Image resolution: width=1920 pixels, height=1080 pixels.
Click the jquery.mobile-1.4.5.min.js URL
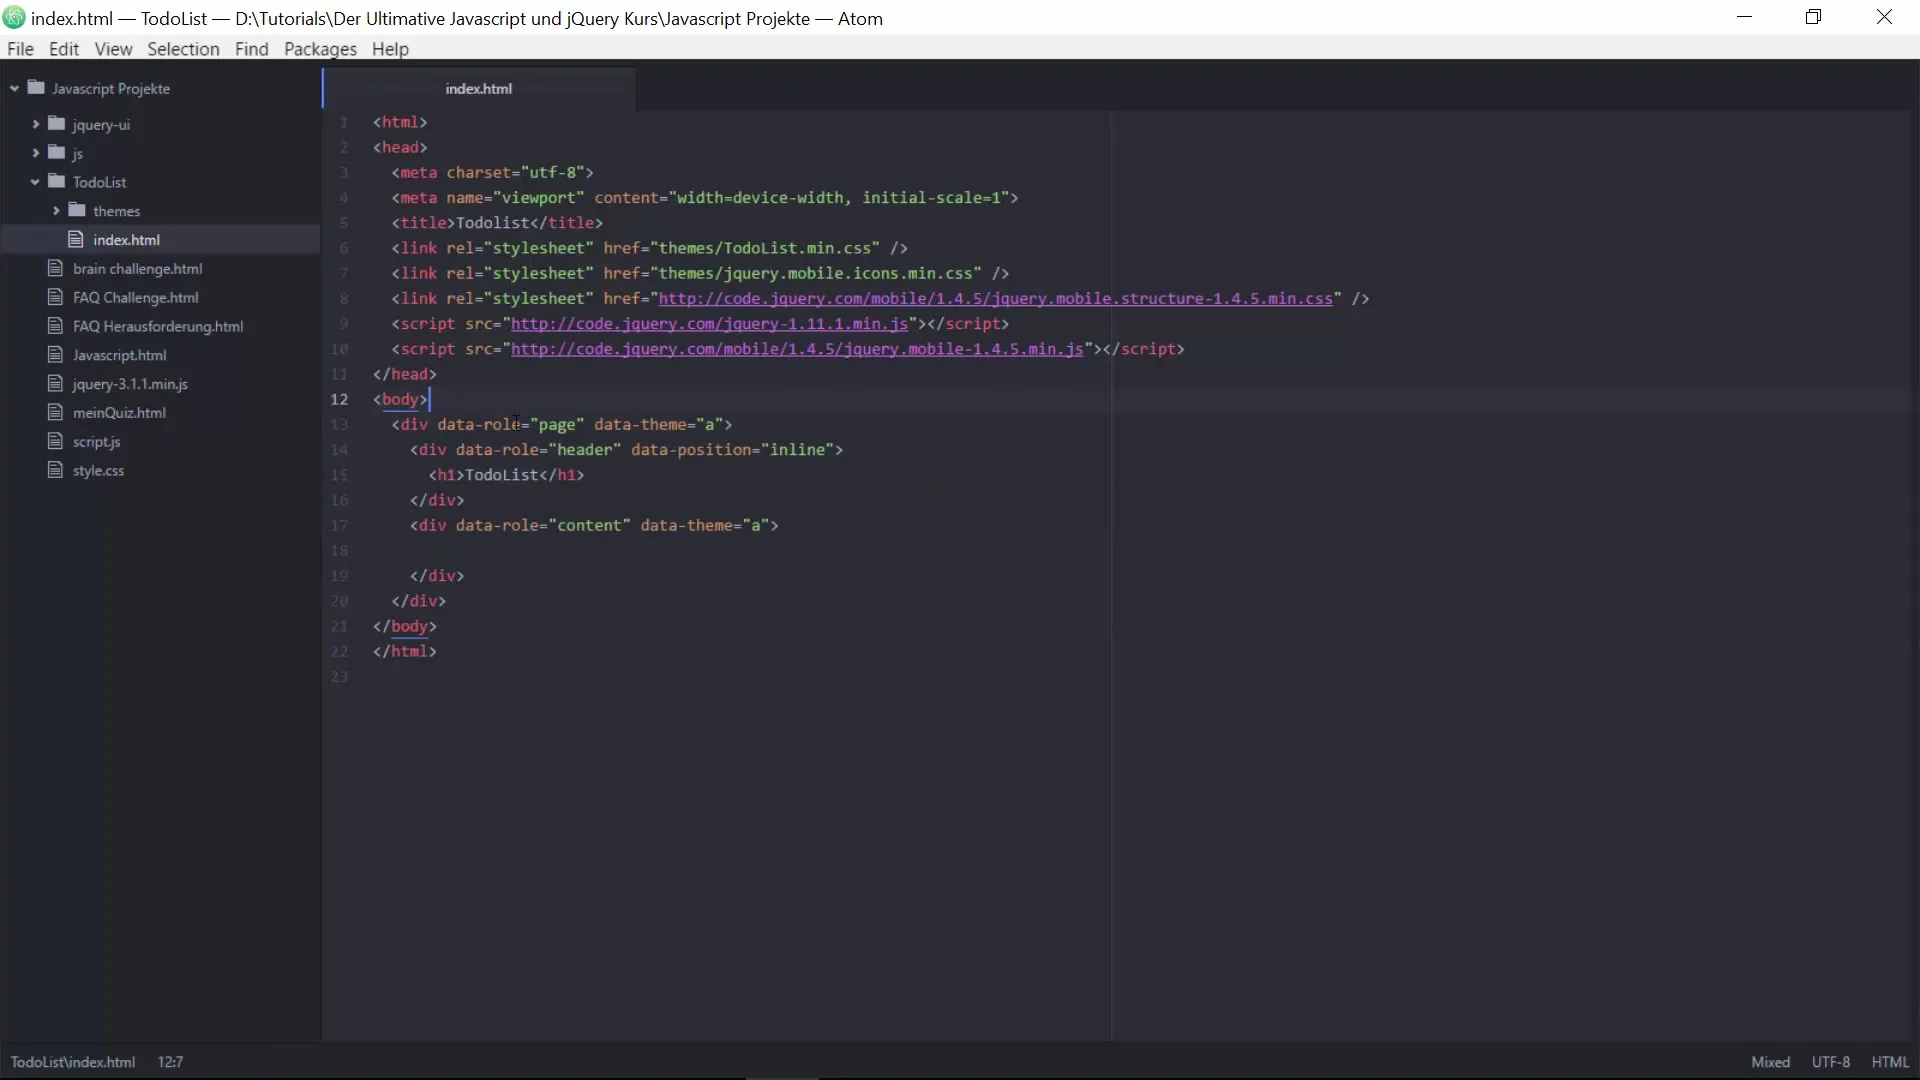point(797,349)
